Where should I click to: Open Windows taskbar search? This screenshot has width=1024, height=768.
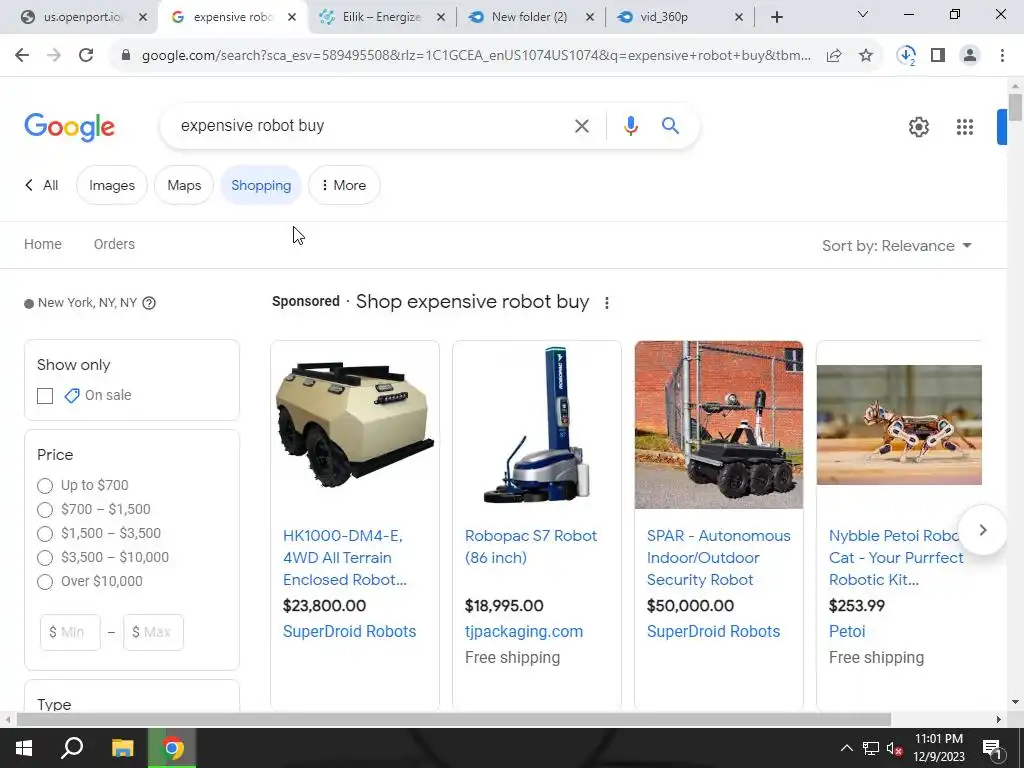coord(72,748)
